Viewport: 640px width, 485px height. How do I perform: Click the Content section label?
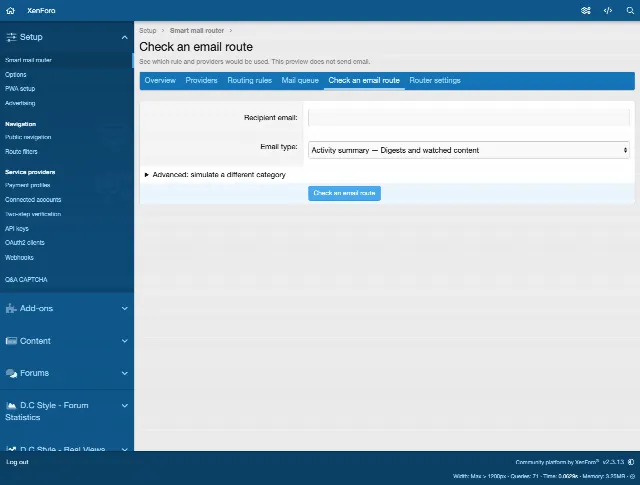(x=35, y=341)
